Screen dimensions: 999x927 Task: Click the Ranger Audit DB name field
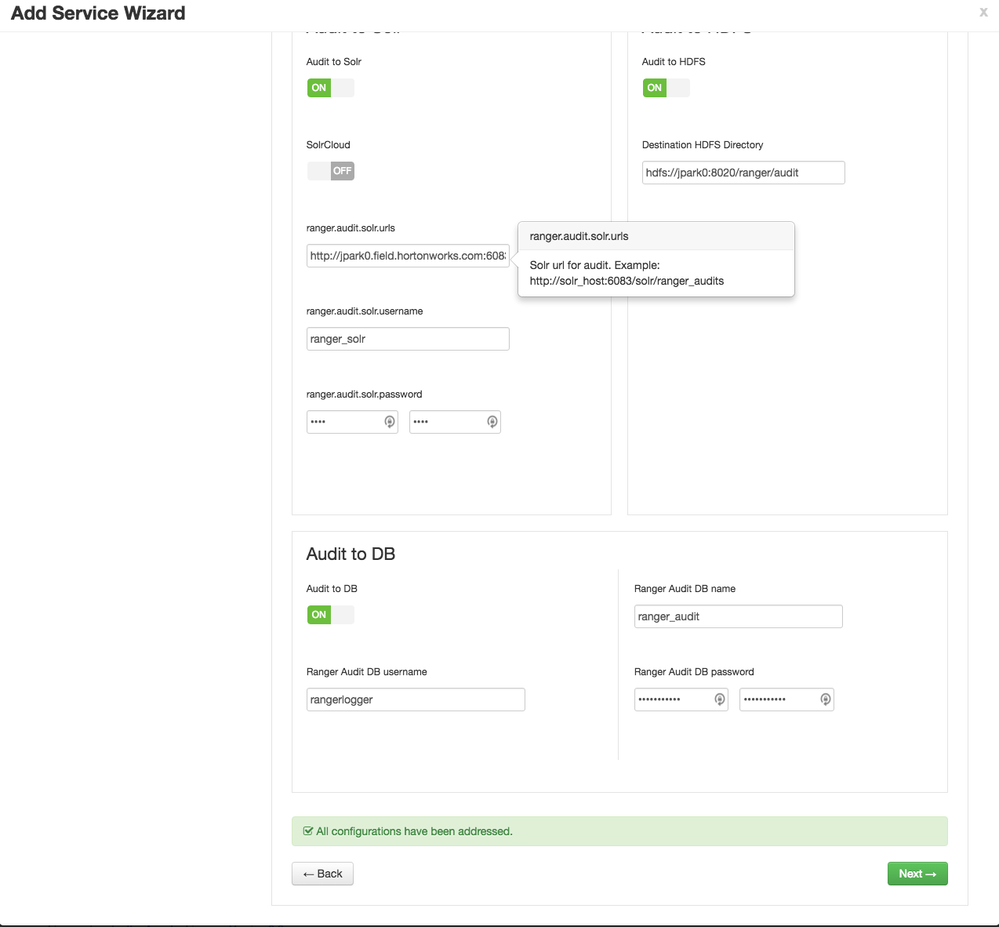738,617
